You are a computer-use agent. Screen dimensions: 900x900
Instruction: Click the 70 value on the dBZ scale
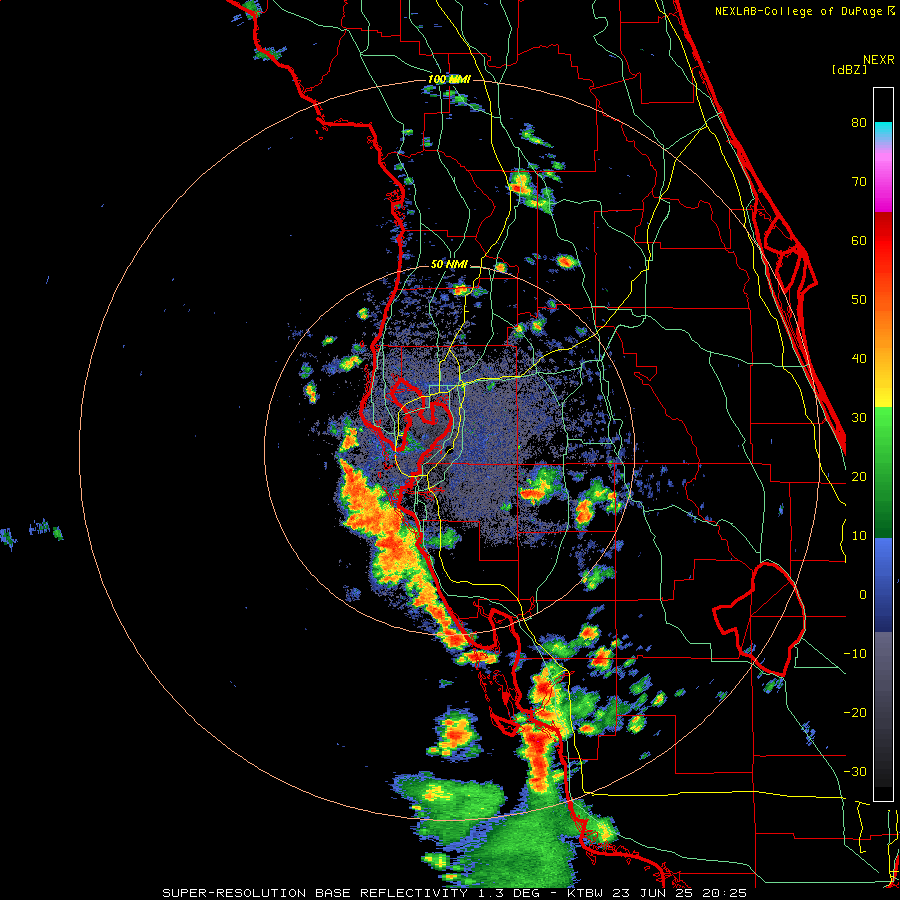click(859, 182)
